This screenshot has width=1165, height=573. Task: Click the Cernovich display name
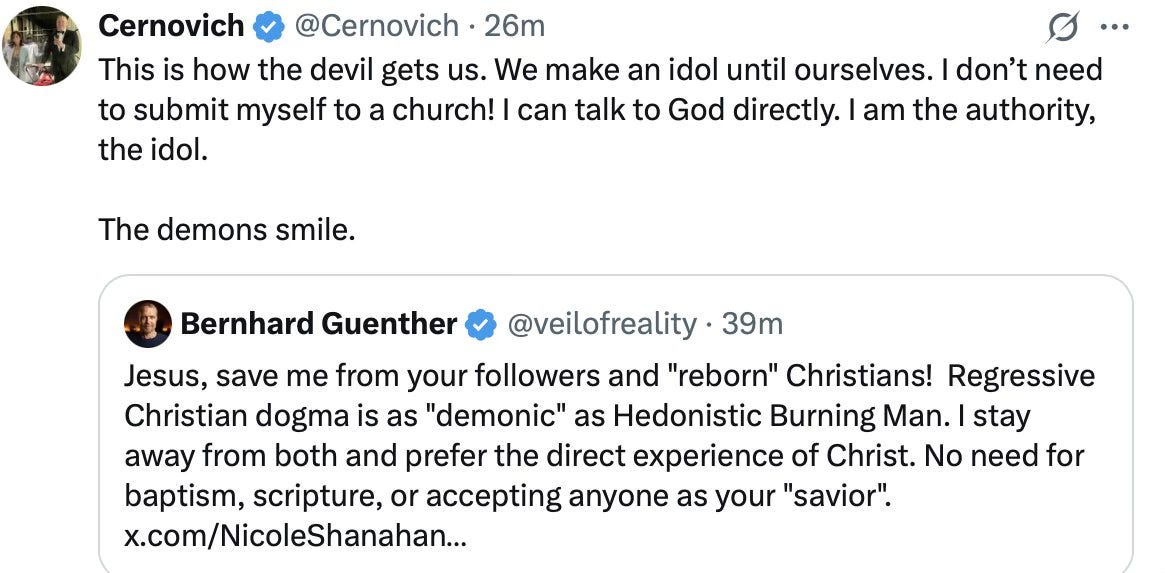[x=171, y=26]
